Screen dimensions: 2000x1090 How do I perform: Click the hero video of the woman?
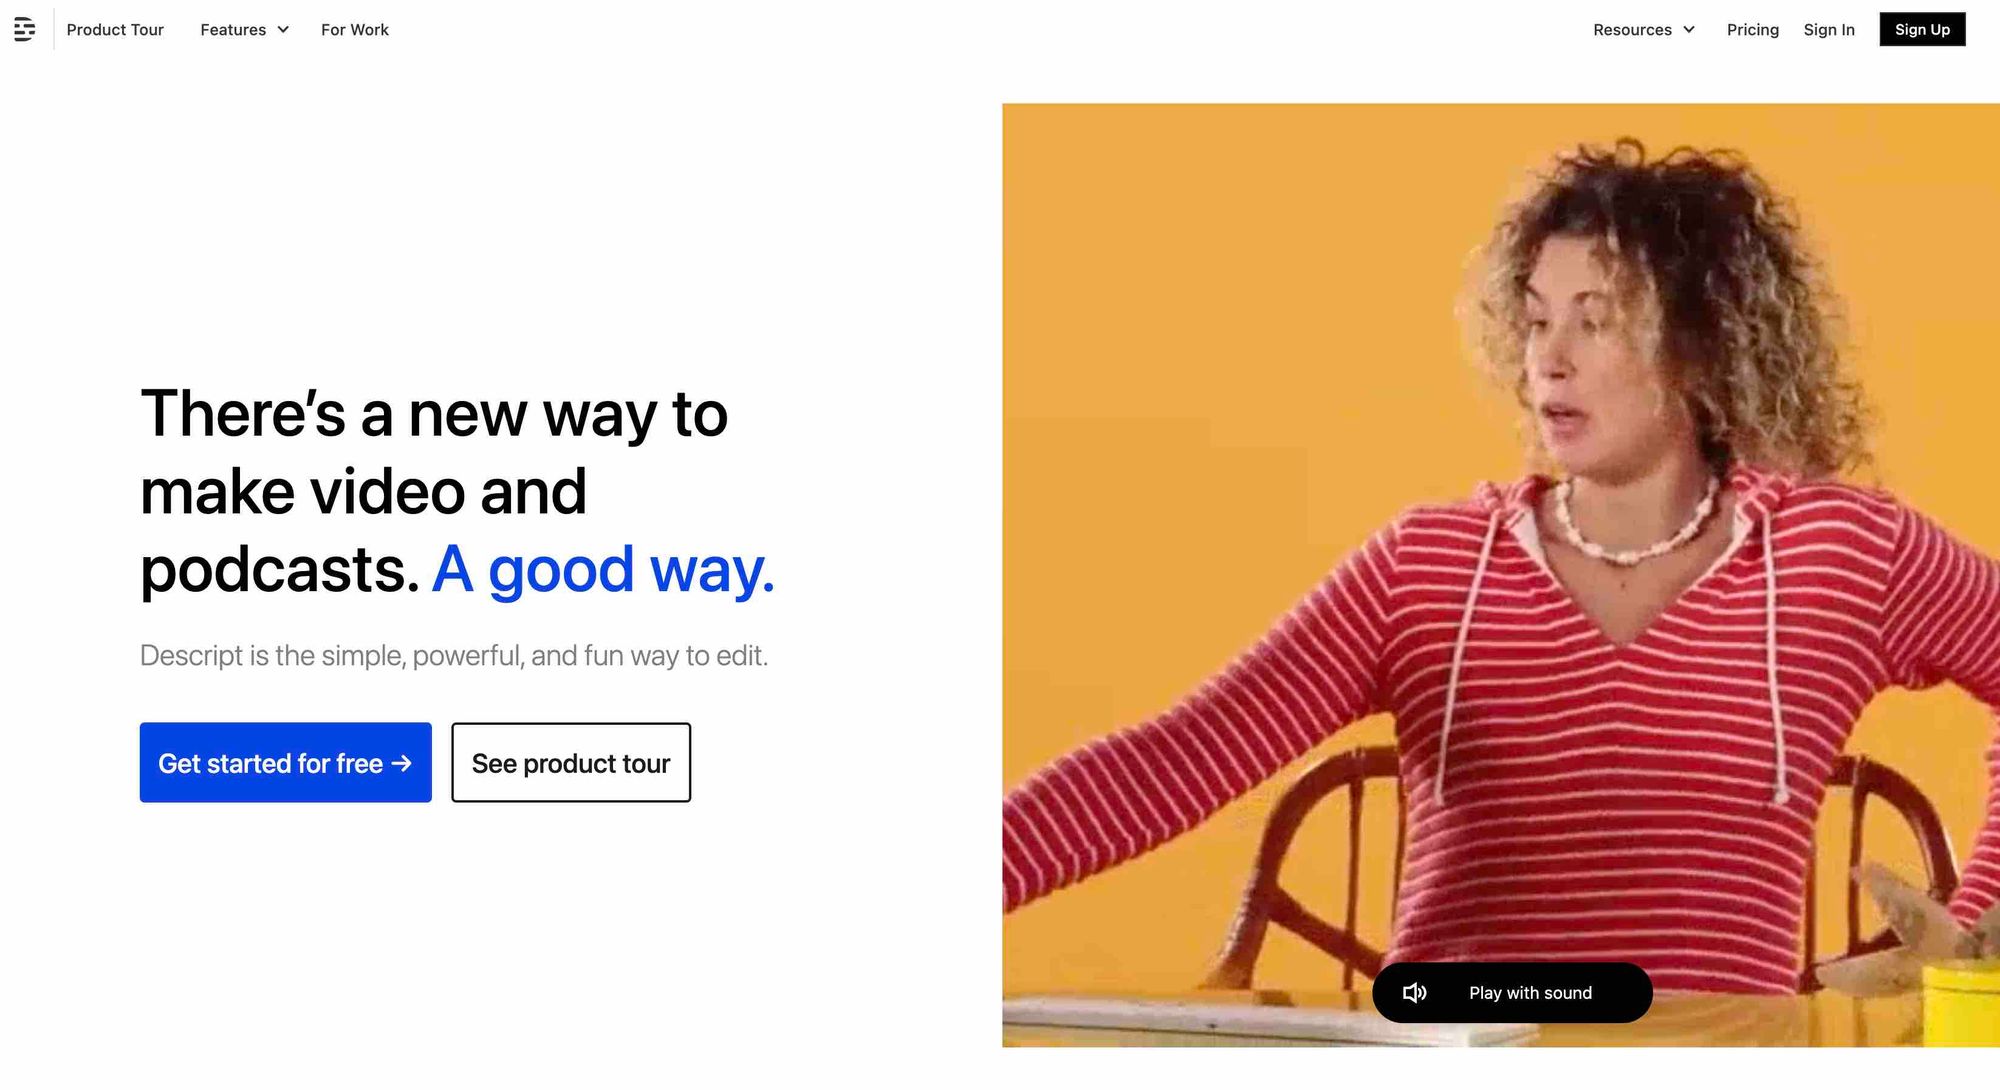pos(1501,575)
